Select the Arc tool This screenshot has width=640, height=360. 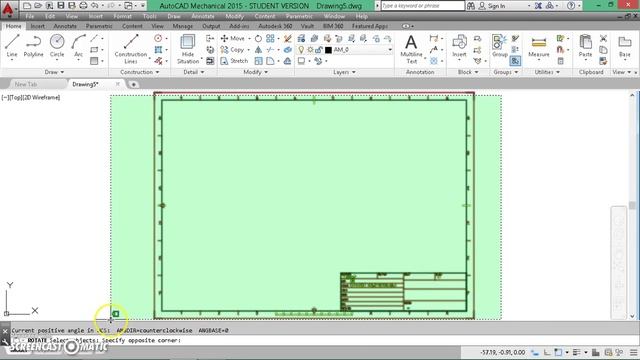click(78, 46)
